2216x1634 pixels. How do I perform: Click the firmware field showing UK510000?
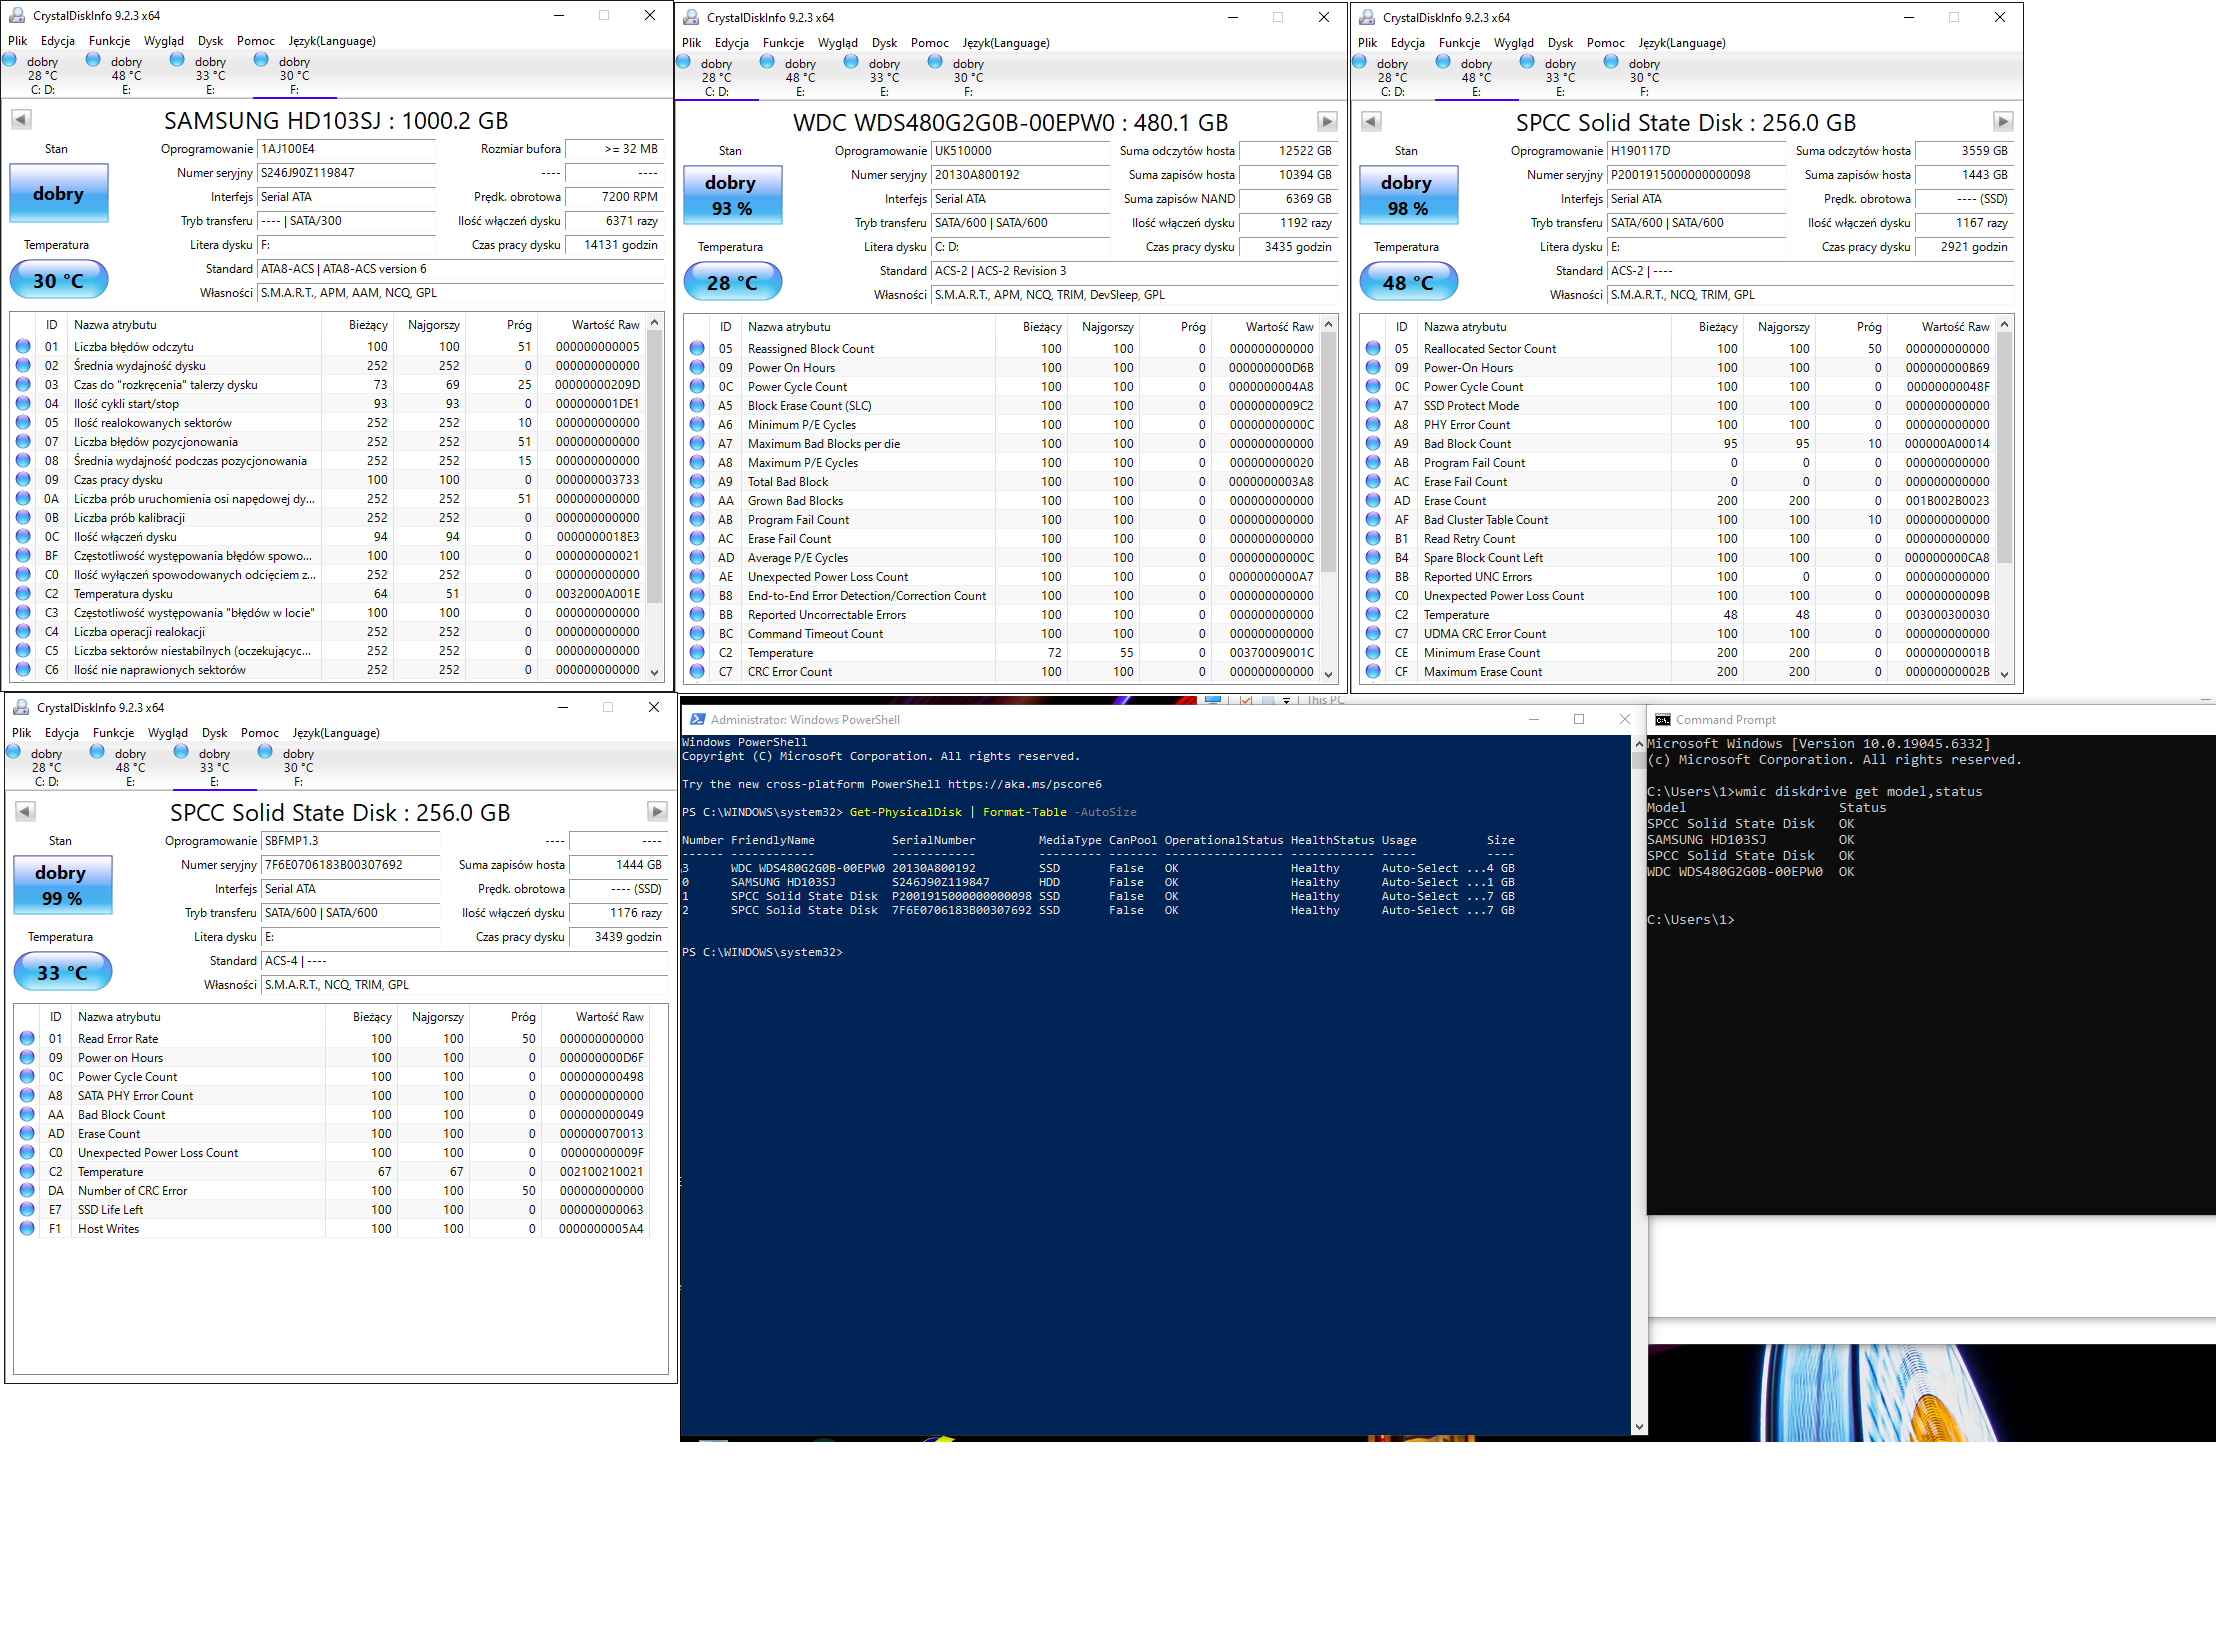pyautogui.click(x=1021, y=151)
